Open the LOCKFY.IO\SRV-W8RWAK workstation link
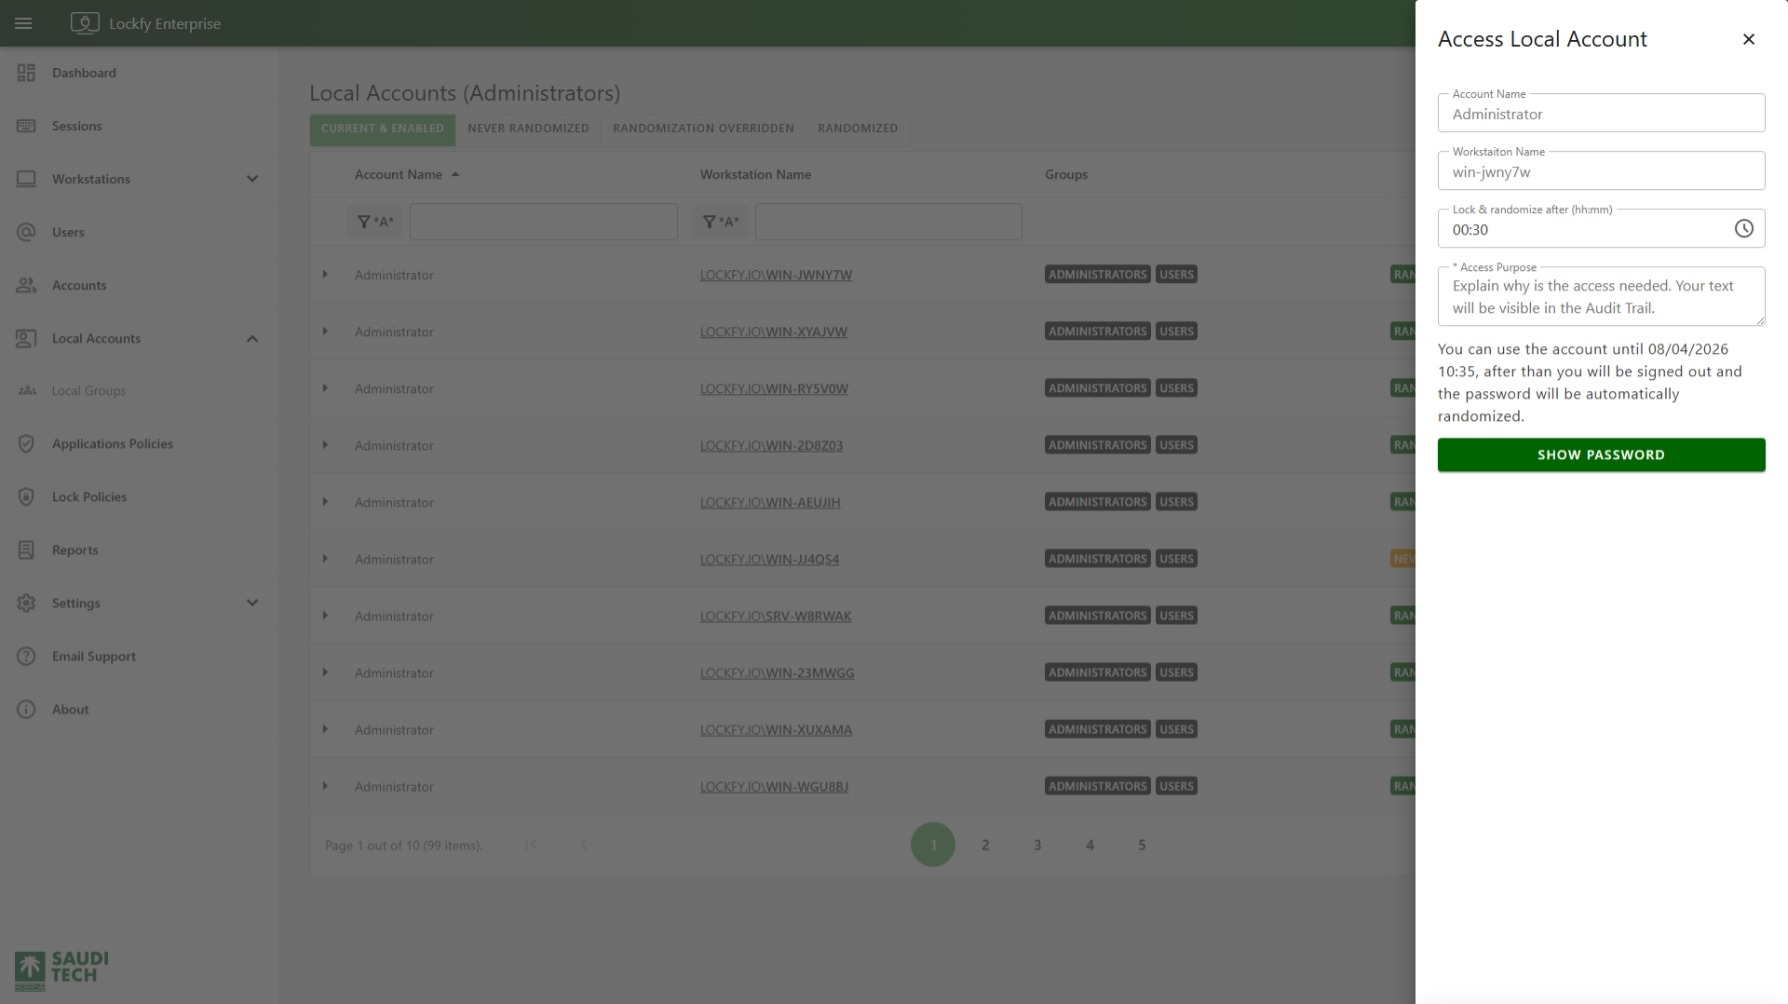 pyautogui.click(x=775, y=617)
